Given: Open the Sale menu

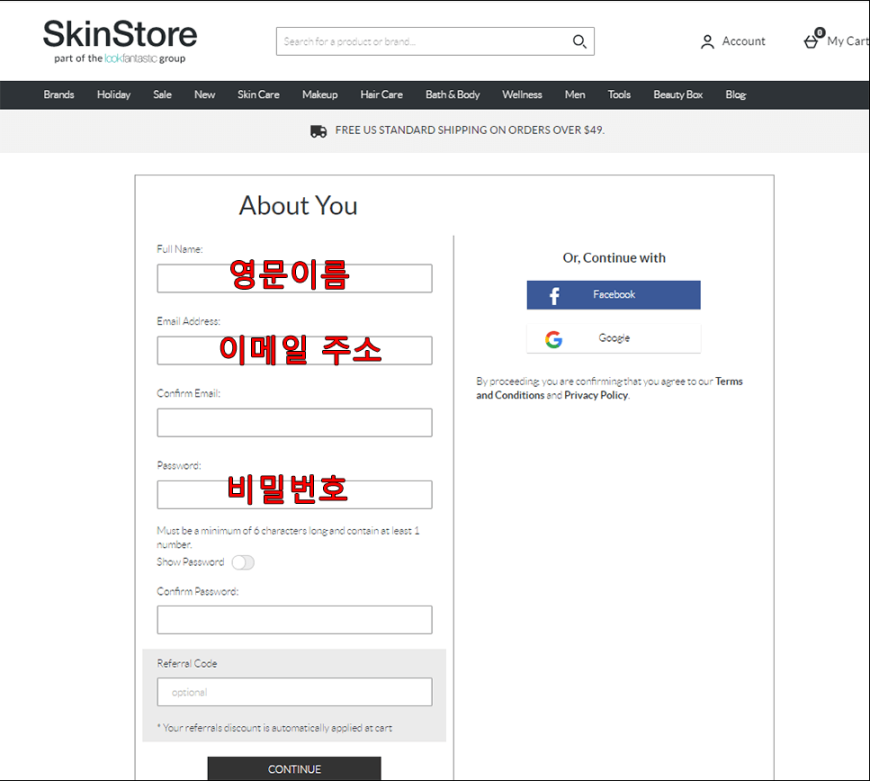Looking at the screenshot, I should [163, 95].
